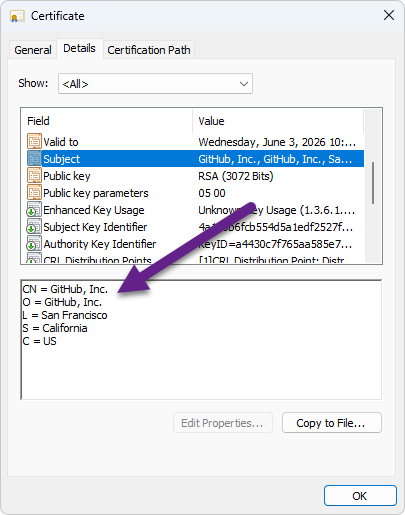Click the field list vertical scrollbar thumb
This screenshot has width=405, height=515.
coord(373,183)
